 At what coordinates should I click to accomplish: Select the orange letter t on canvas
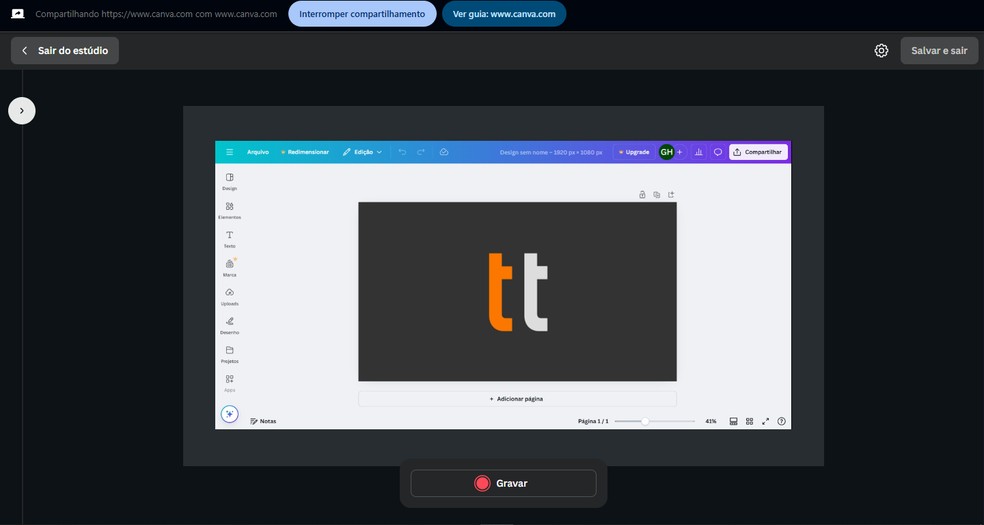tap(500, 292)
